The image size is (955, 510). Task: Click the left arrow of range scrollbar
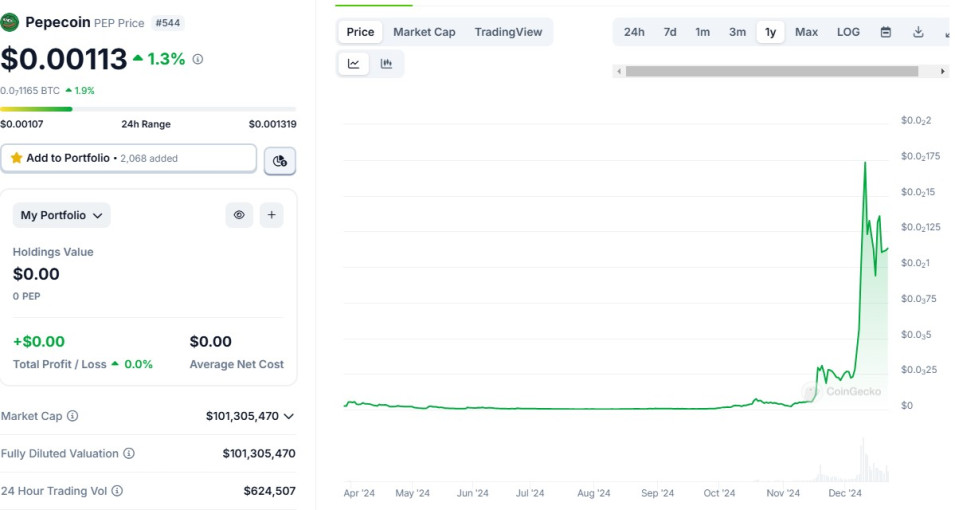coord(619,71)
